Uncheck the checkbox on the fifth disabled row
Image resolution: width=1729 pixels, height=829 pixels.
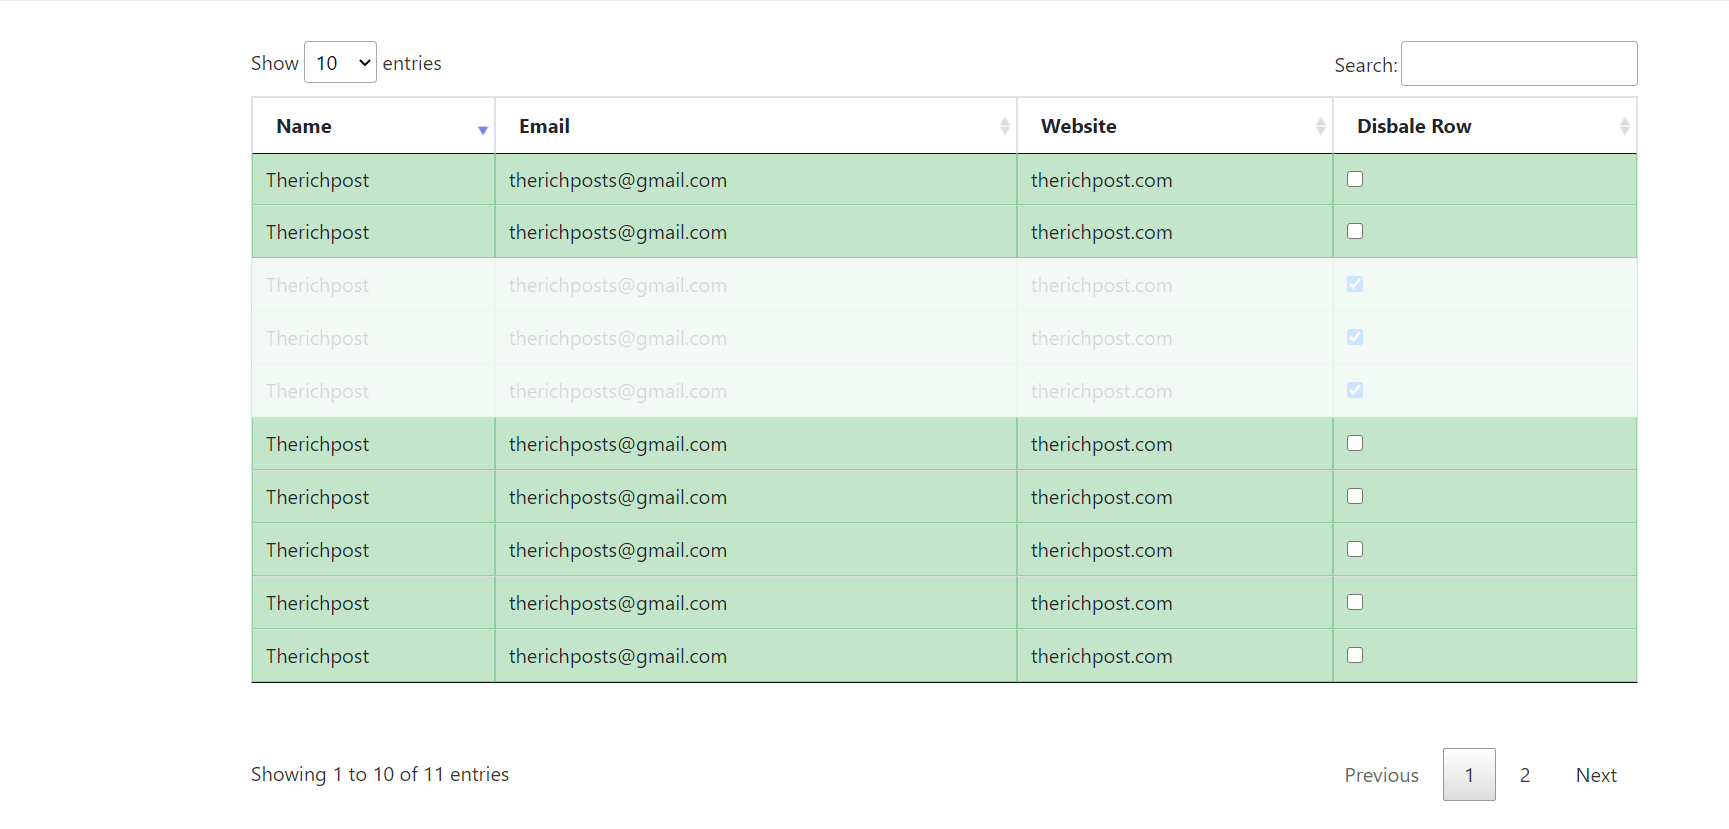[1355, 390]
